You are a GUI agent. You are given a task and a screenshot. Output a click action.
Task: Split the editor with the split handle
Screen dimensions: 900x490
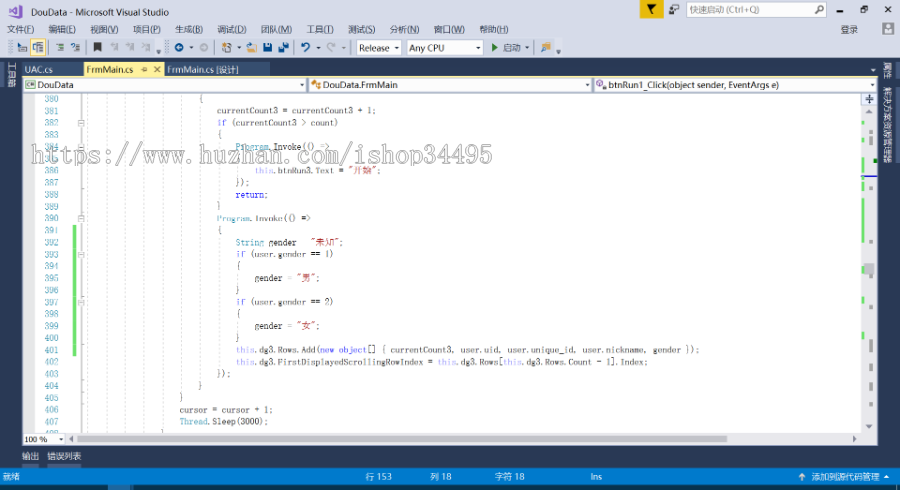point(869,99)
